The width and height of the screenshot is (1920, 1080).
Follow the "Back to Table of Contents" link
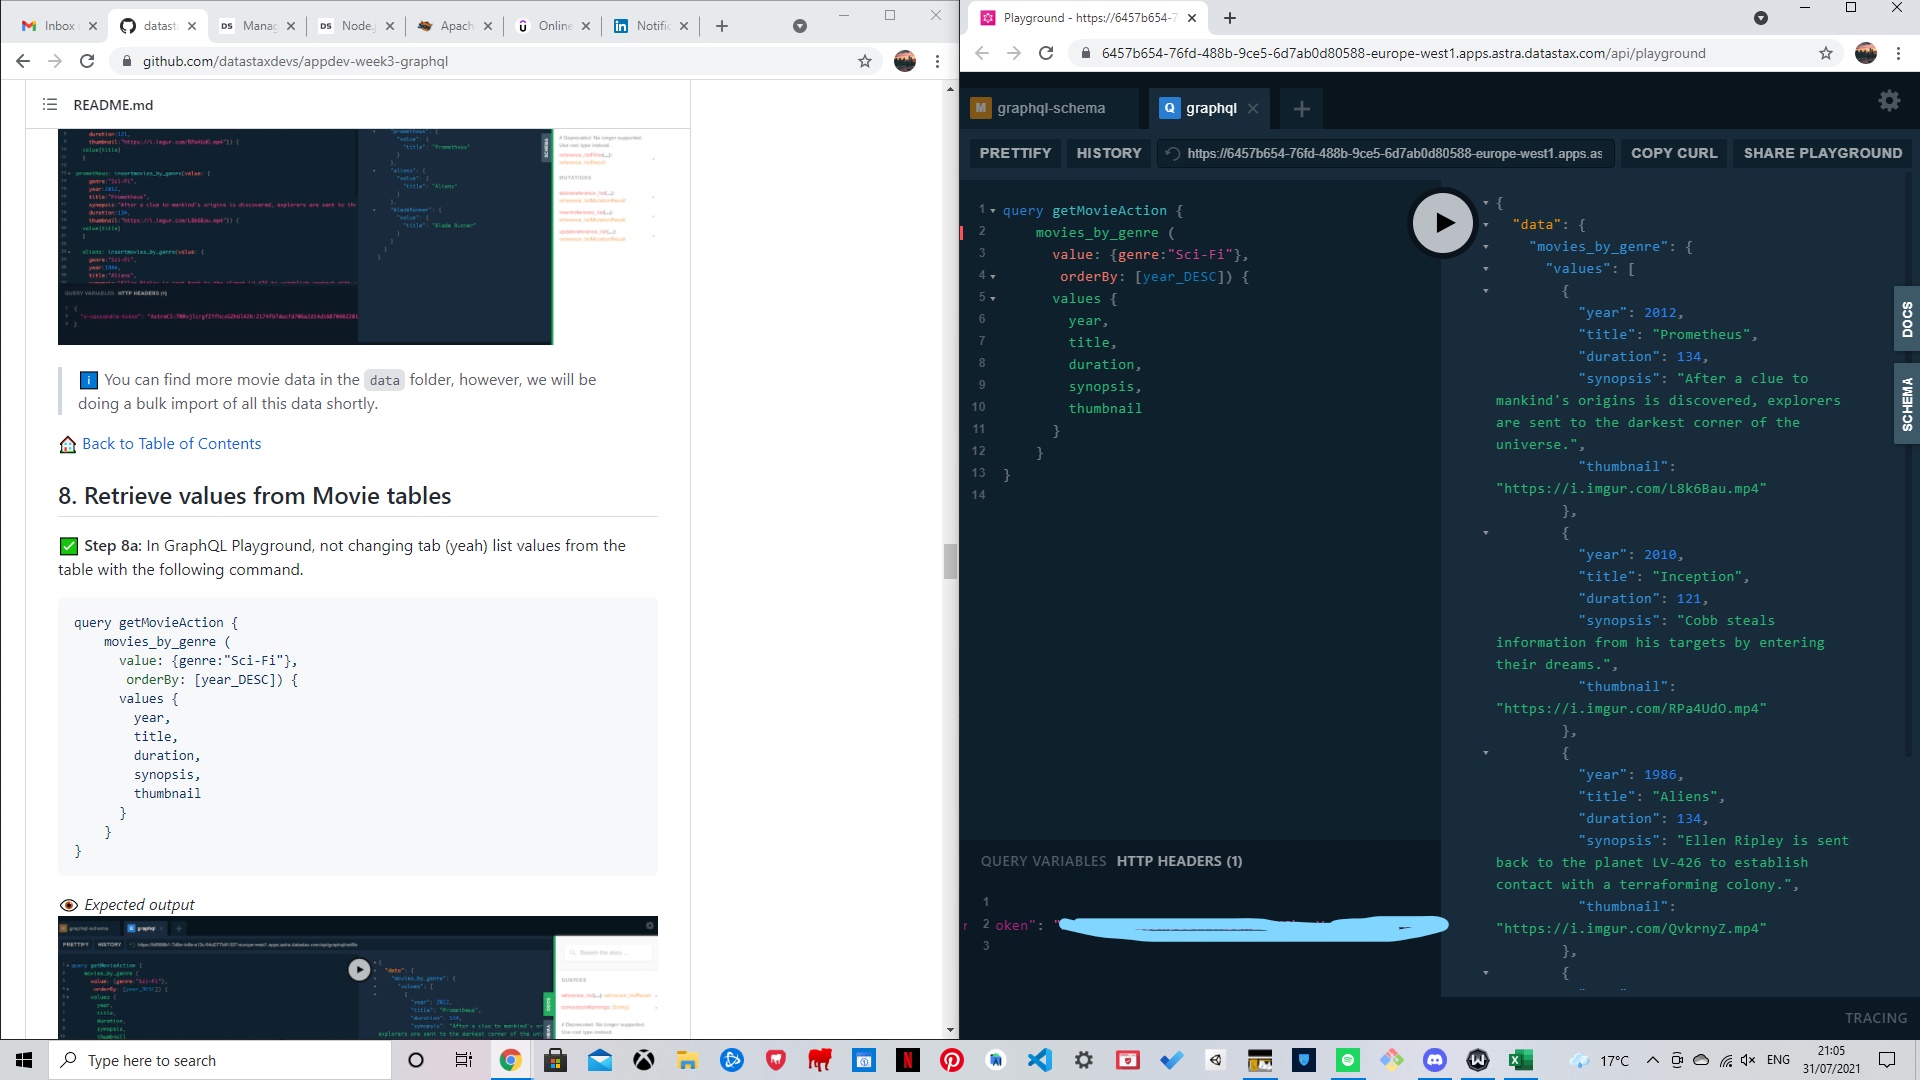coord(171,444)
